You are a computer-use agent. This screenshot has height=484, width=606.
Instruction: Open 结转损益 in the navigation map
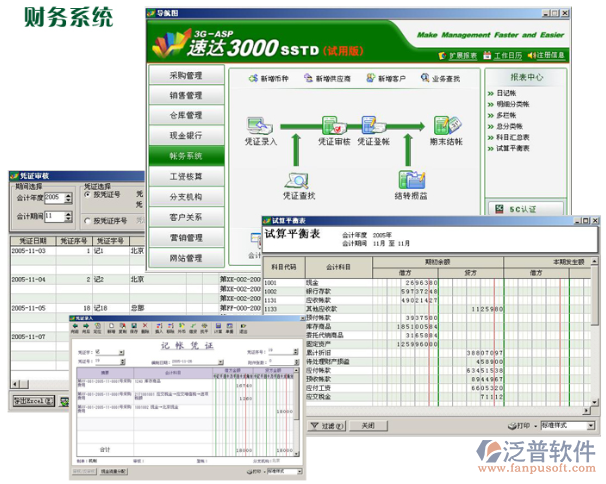point(411,186)
